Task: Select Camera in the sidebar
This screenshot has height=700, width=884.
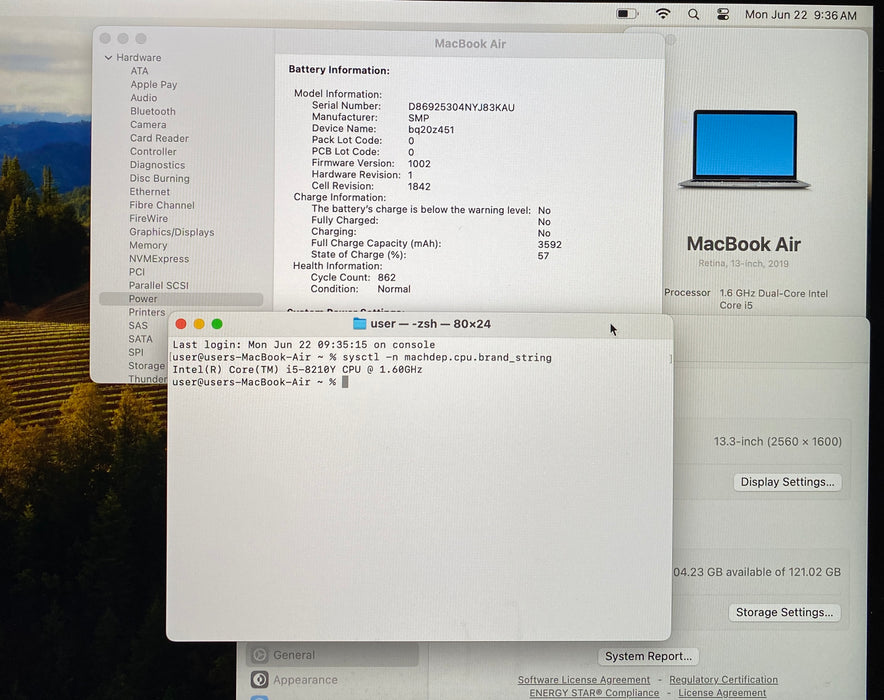Action: [x=148, y=125]
